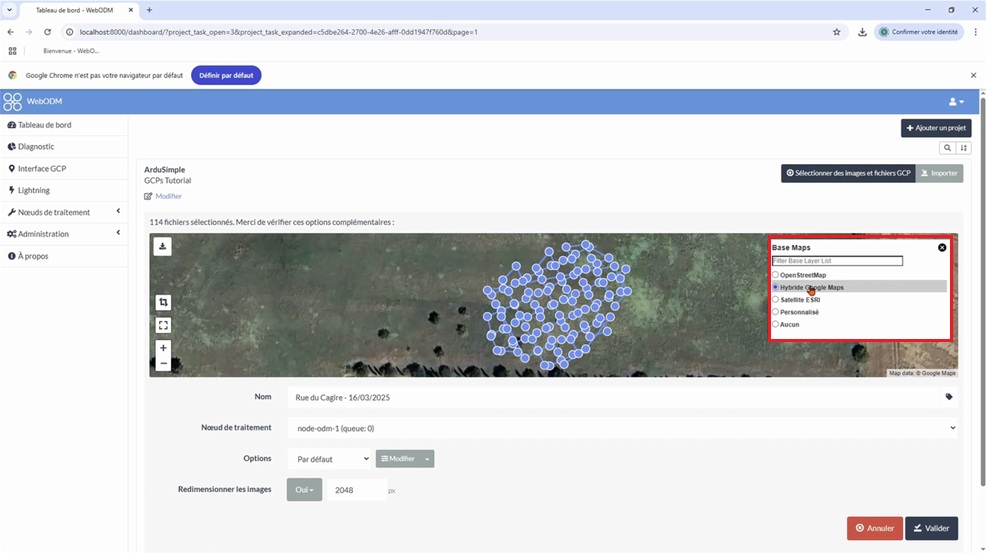Open the Par défaut options dropdown

point(330,459)
